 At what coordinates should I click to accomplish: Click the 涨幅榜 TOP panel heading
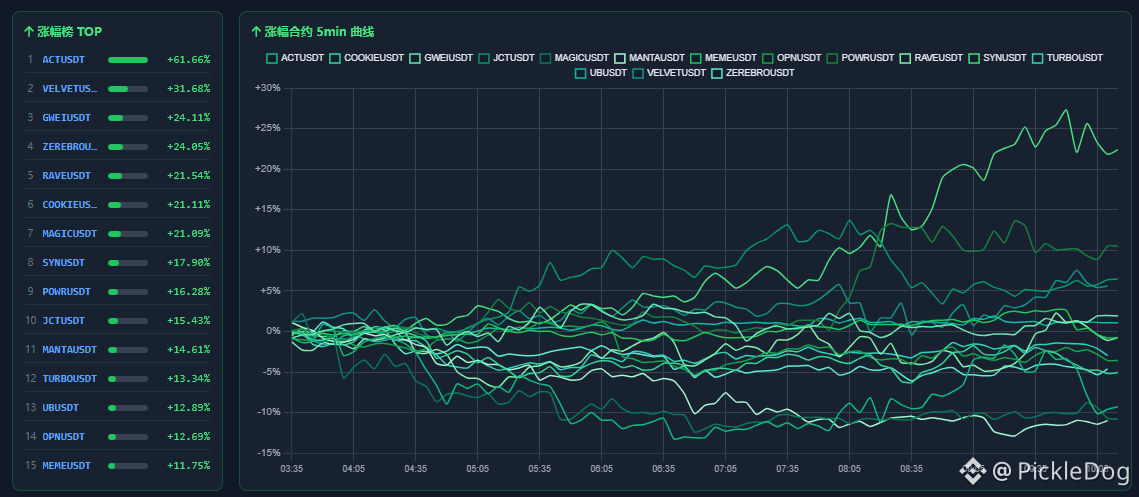63,31
